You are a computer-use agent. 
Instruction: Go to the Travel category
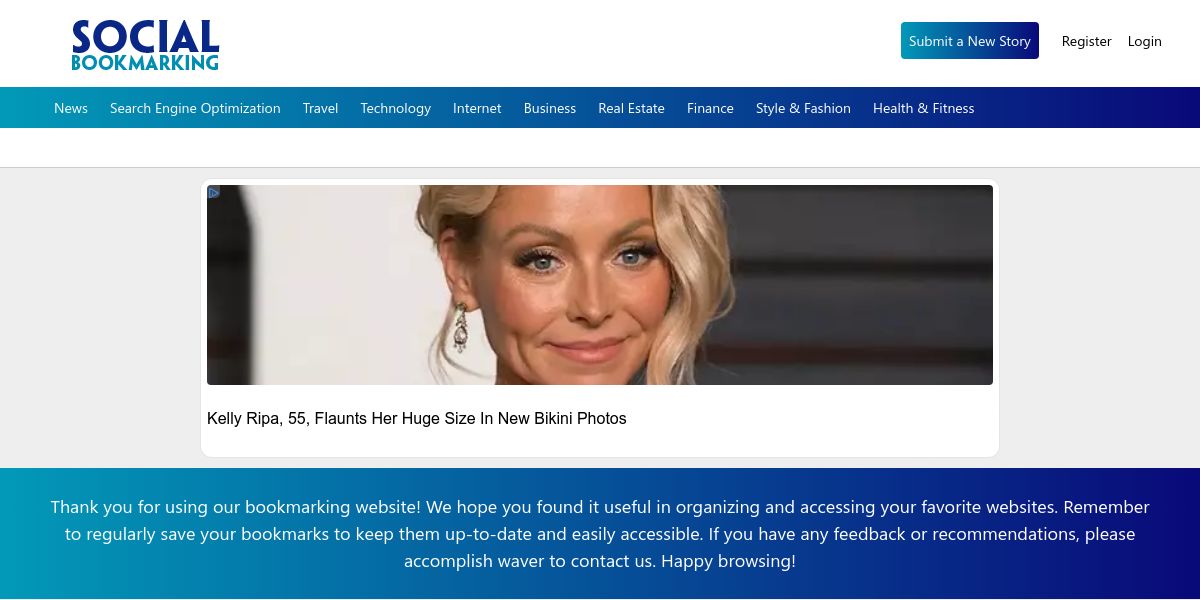tap(320, 108)
